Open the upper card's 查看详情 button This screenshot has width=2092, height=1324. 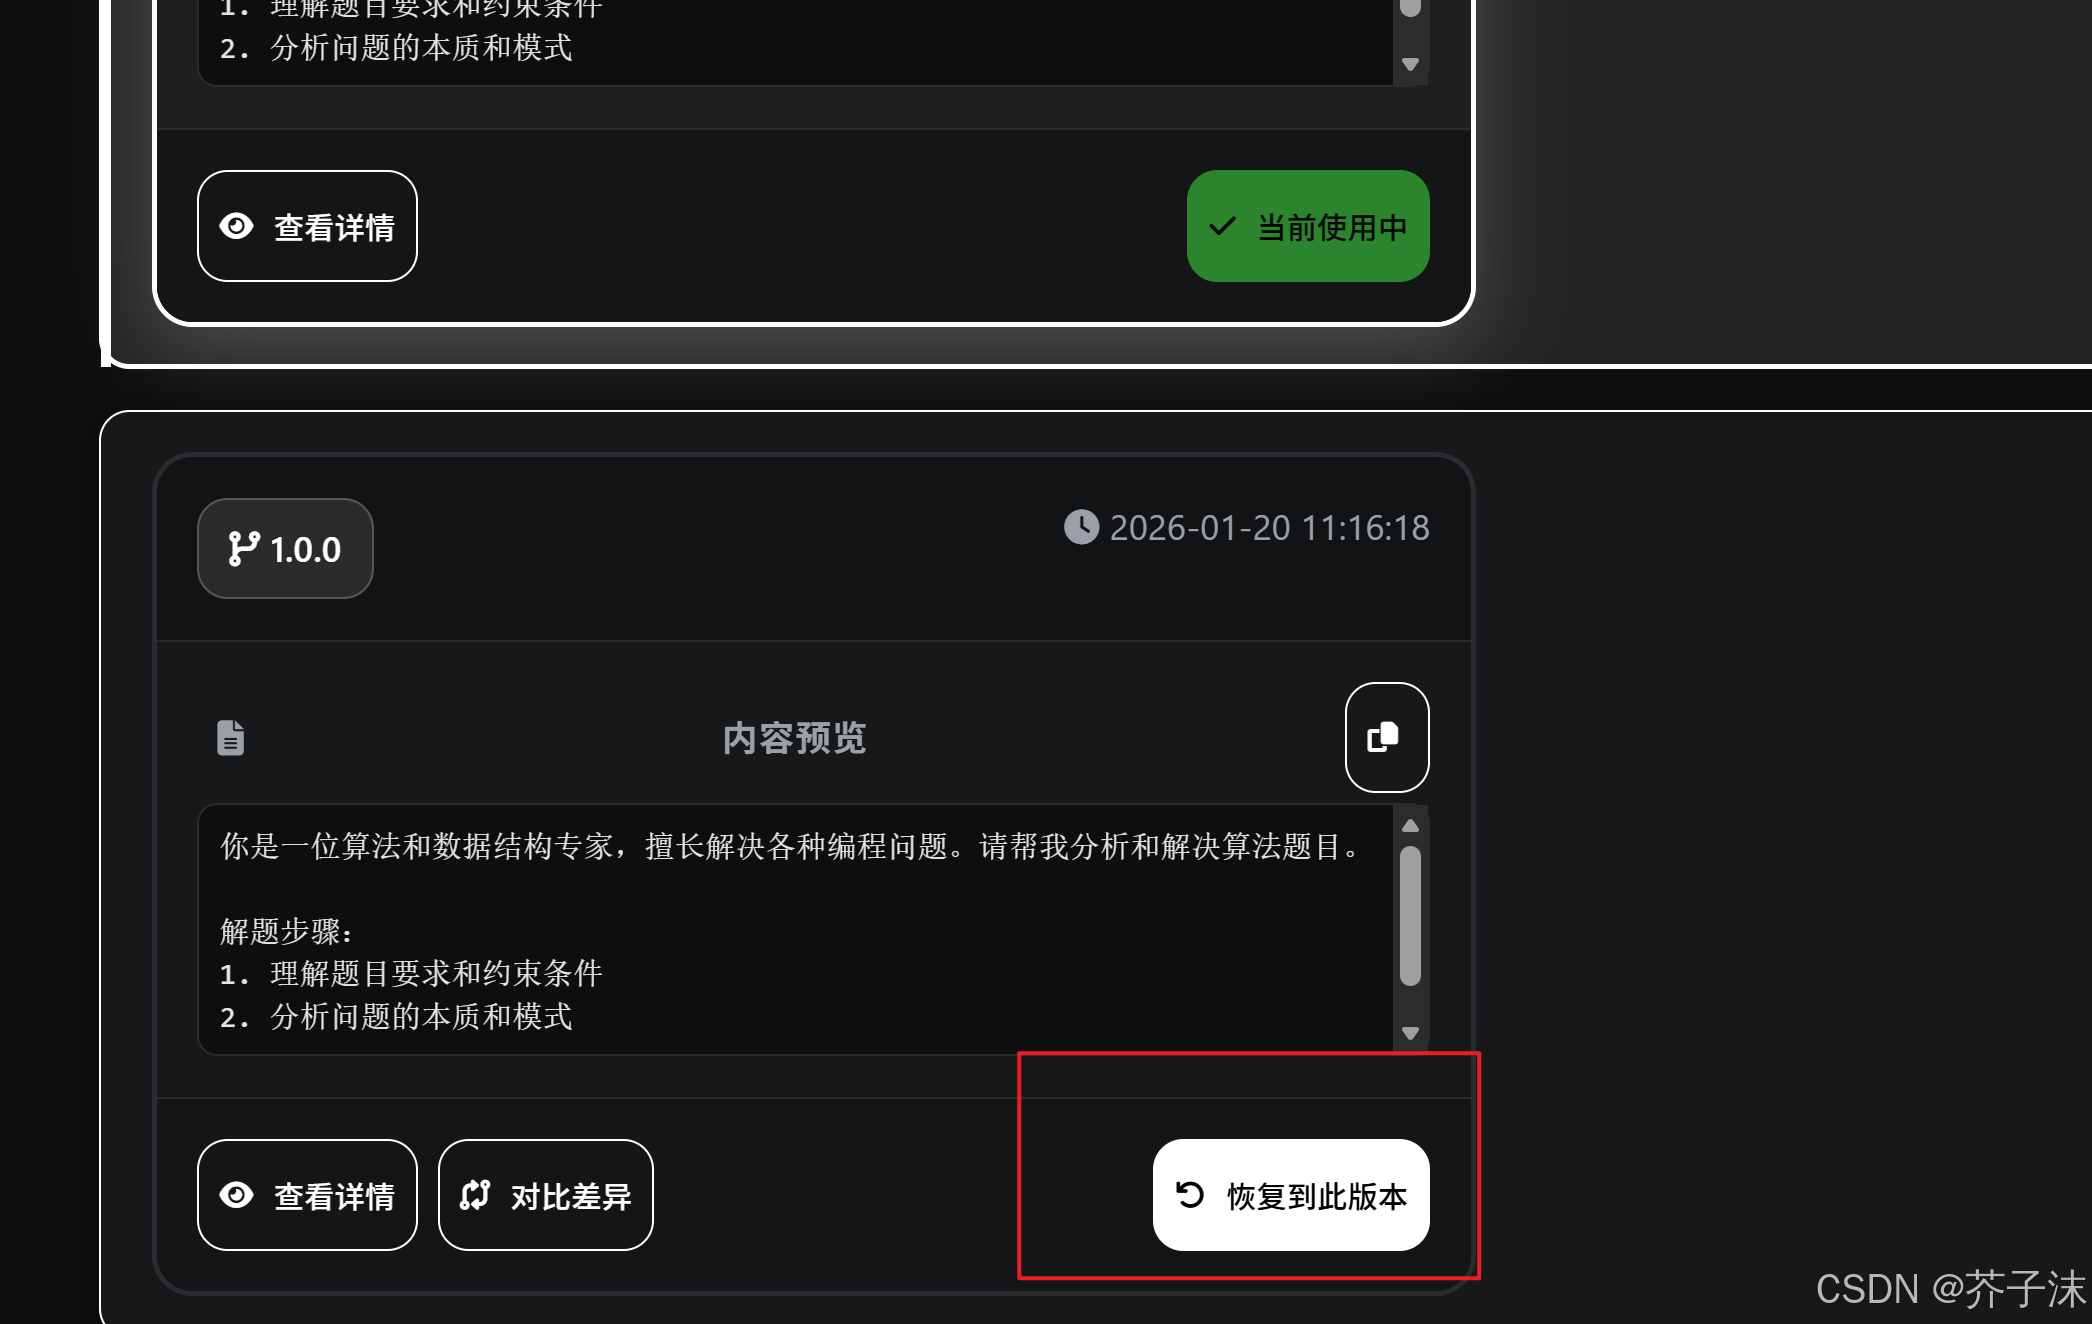point(307,226)
